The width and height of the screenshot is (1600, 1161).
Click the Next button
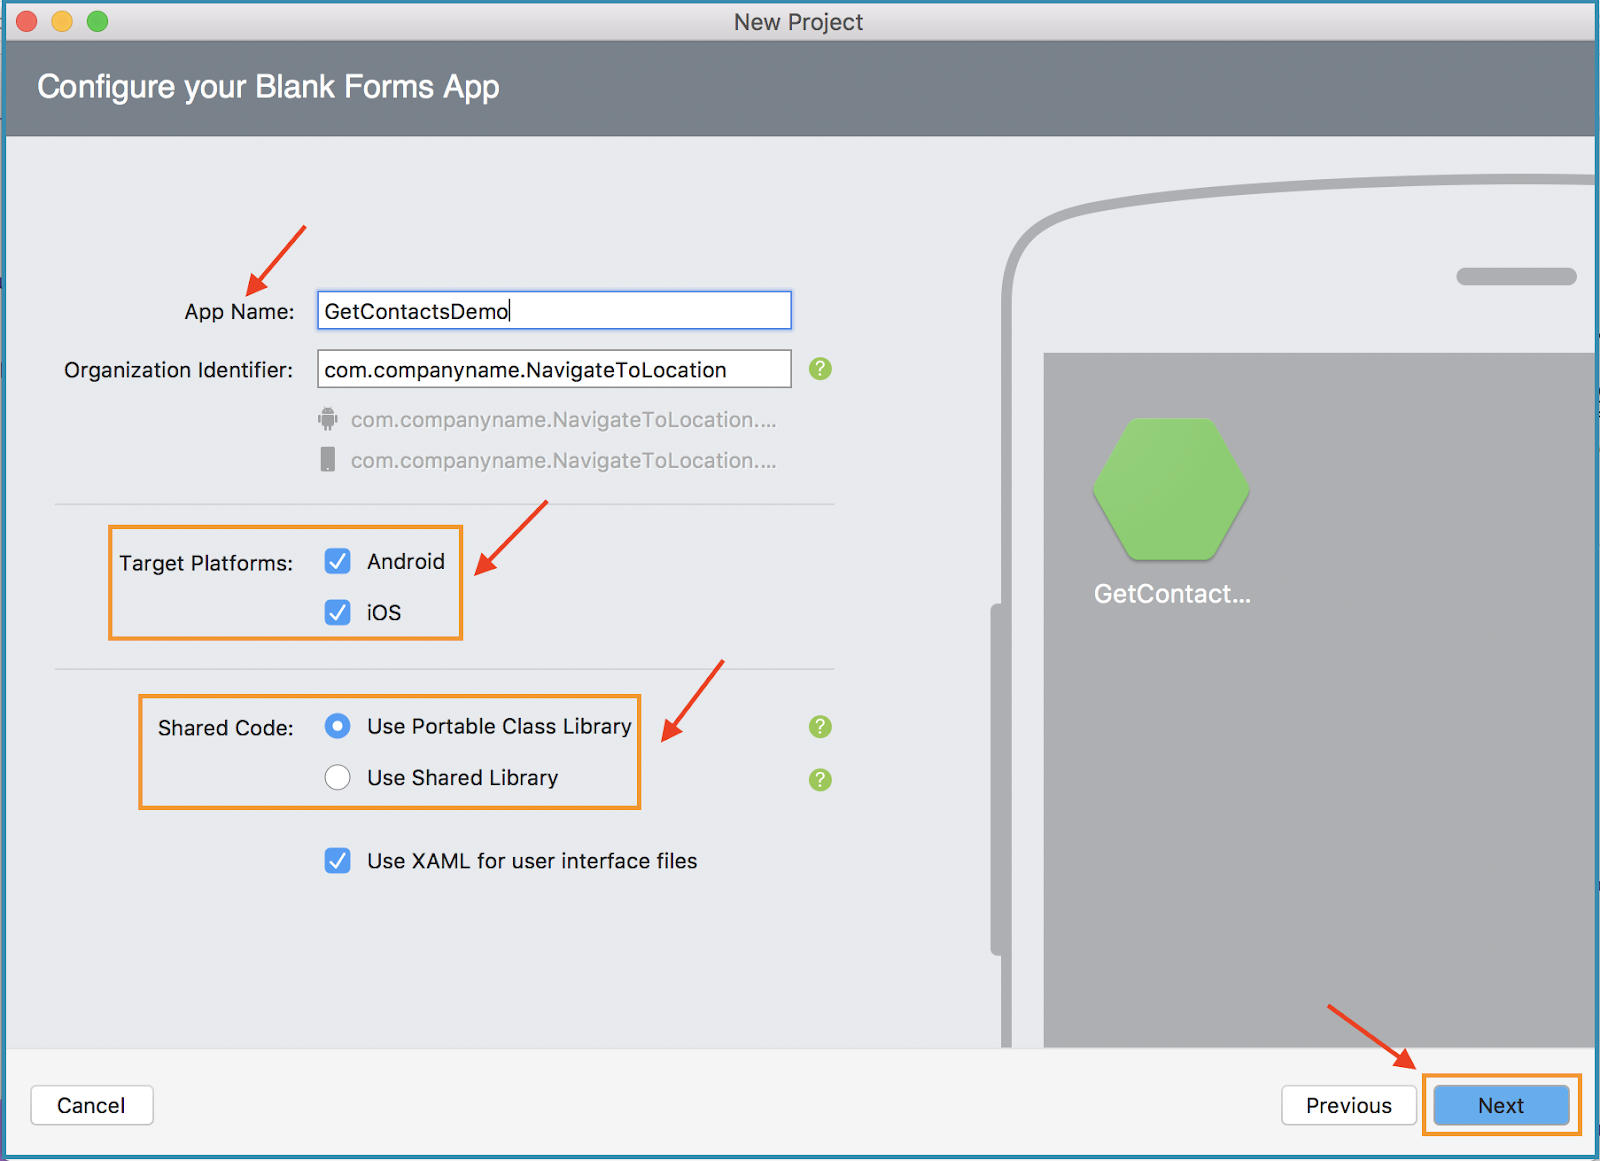(1500, 1105)
